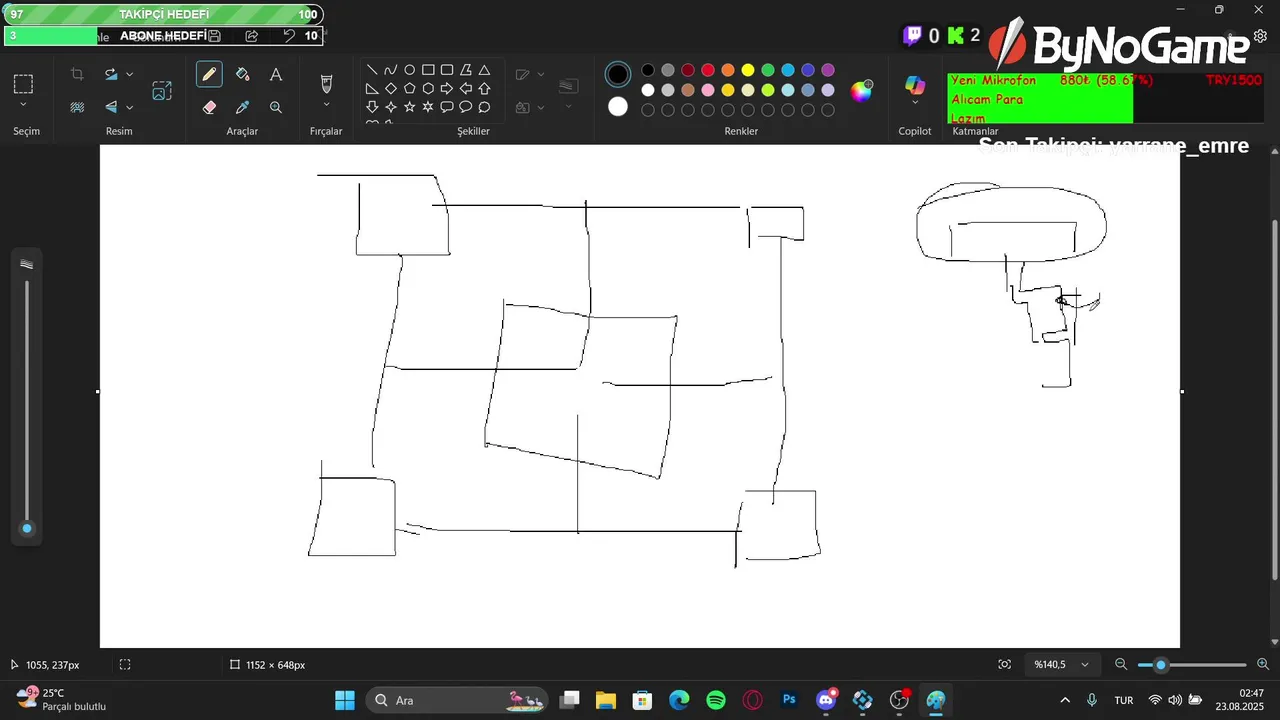Click the brush size slider handle
The height and width of the screenshot is (720, 1280).
(27, 528)
